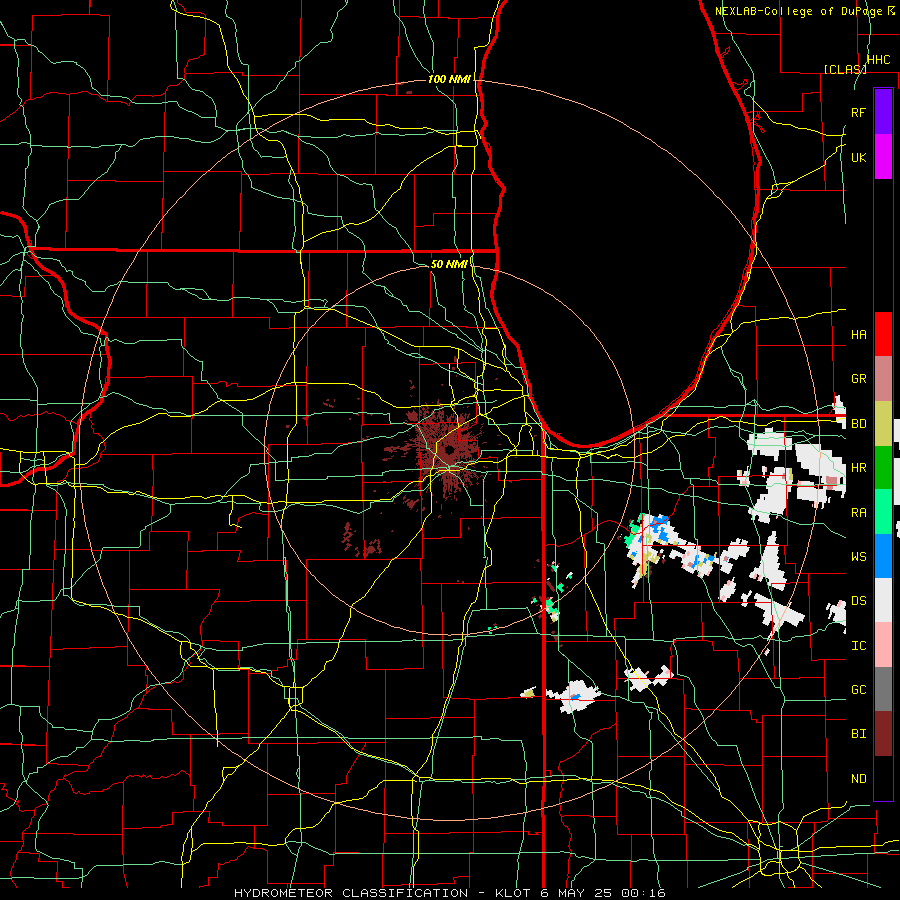
Task: Select the GC gray legend swatch
Action: coord(883,689)
